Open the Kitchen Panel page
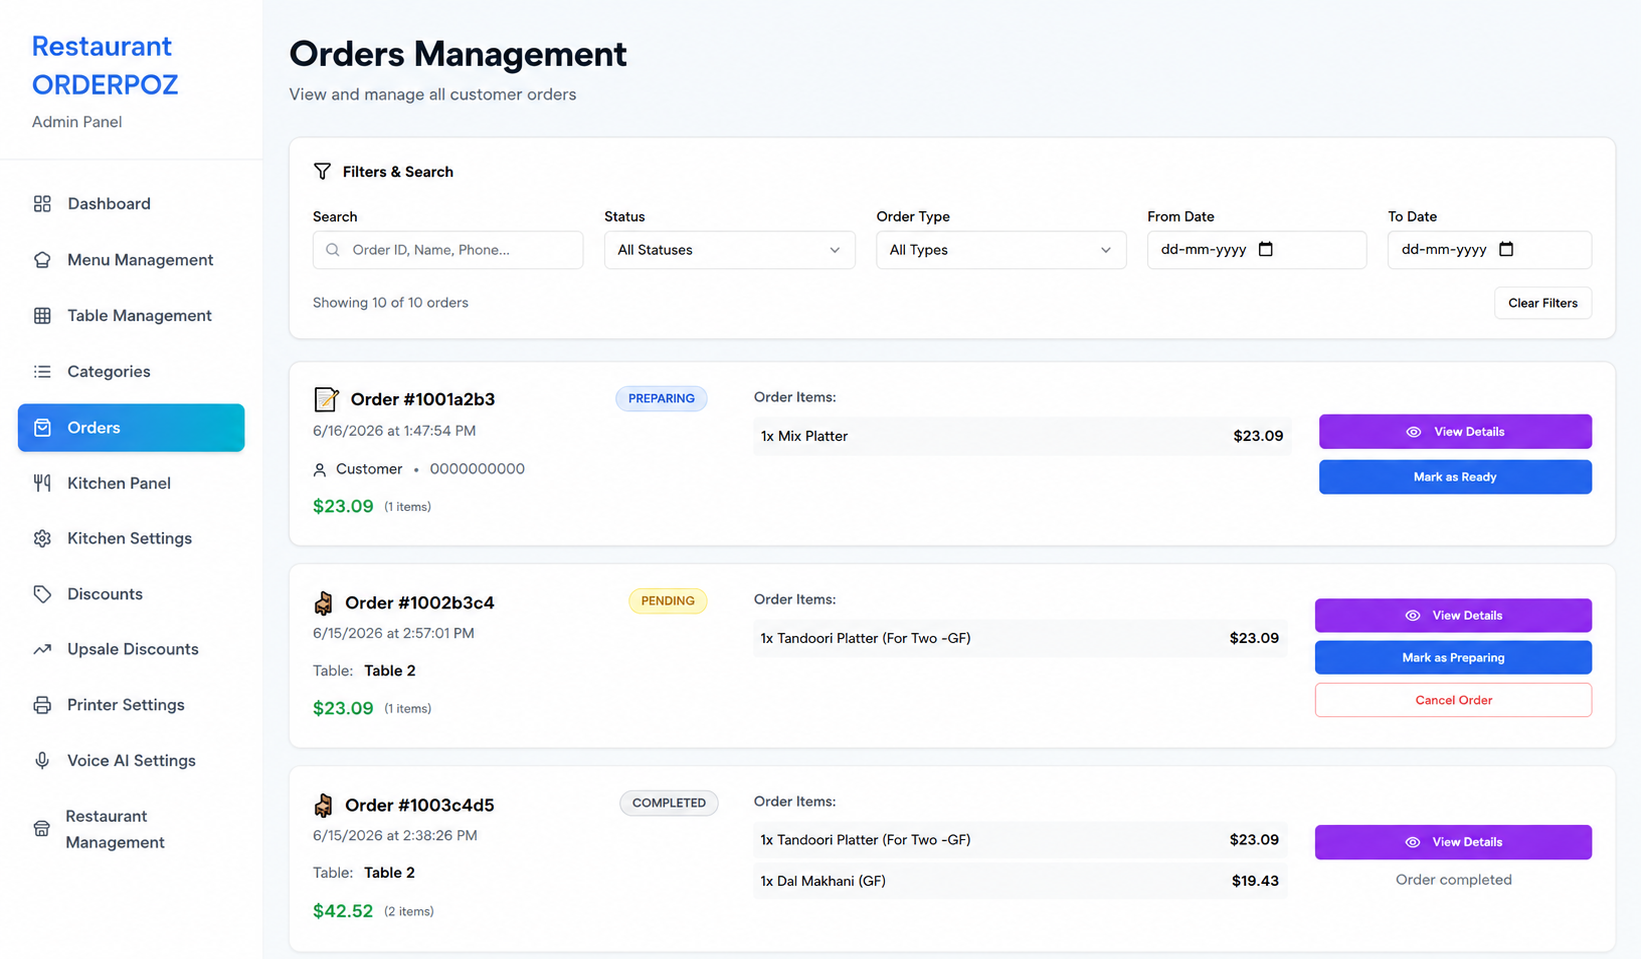The height and width of the screenshot is (959, 1641). click(x=131, y=483)
